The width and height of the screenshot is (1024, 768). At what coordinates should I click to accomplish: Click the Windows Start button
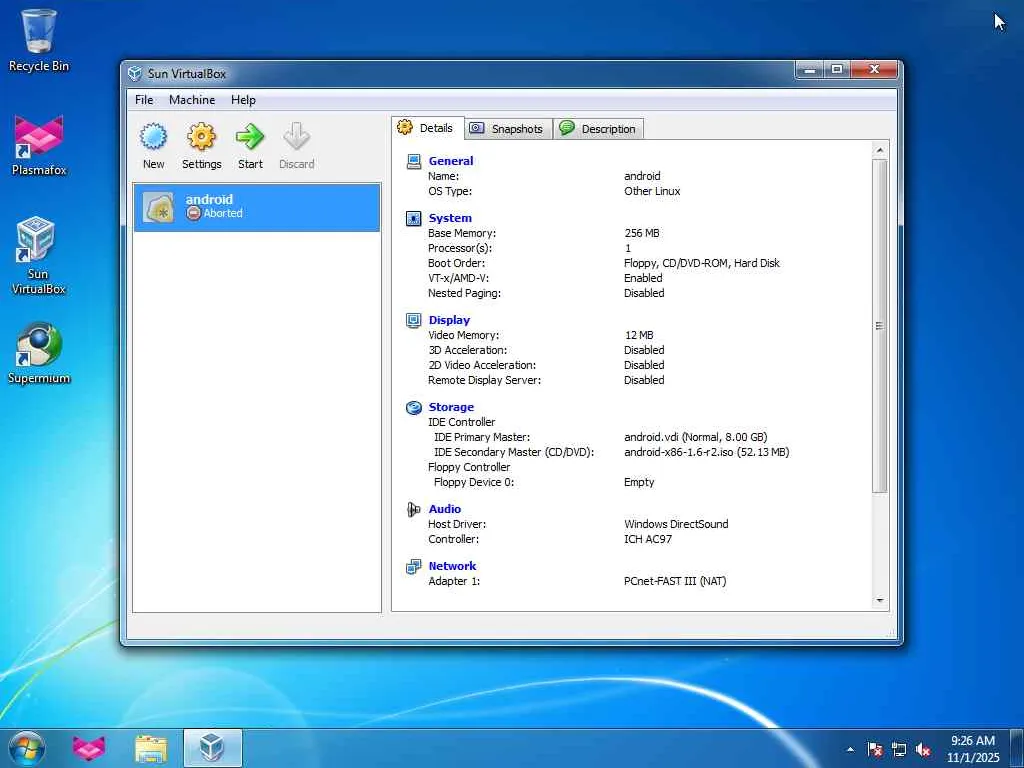click(26, 747)
